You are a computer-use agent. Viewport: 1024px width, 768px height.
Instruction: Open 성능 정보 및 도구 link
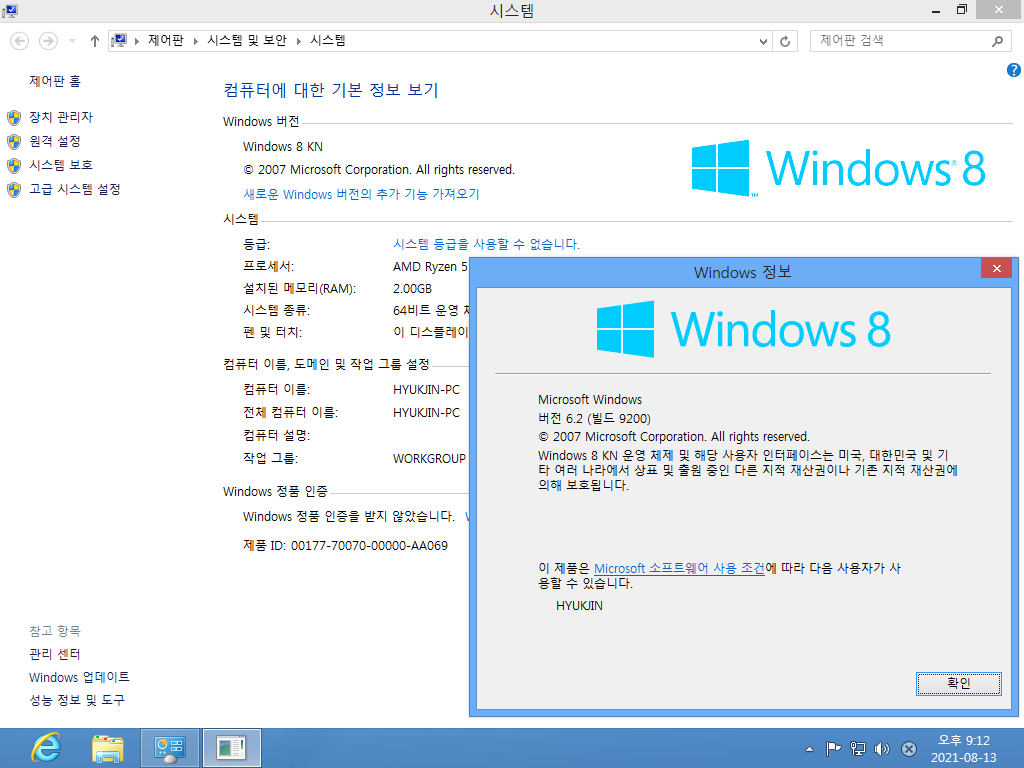click(77, 700)
